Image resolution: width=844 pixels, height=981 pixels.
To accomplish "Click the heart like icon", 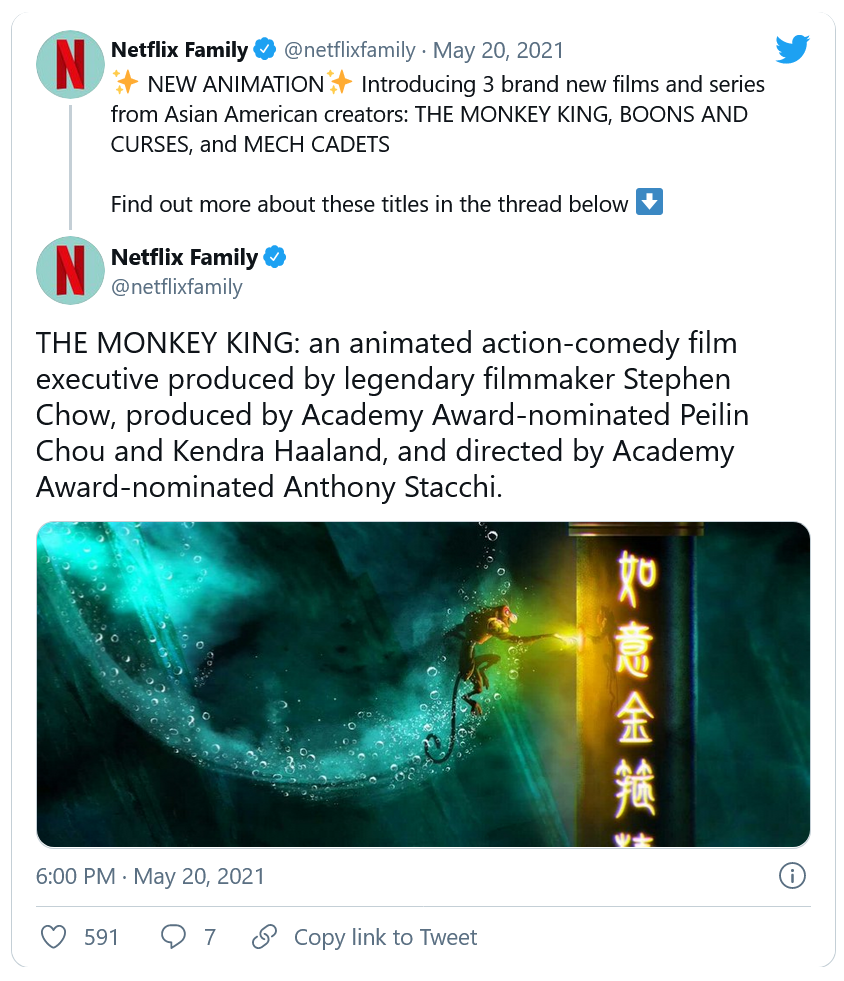I will pos(53,937).
